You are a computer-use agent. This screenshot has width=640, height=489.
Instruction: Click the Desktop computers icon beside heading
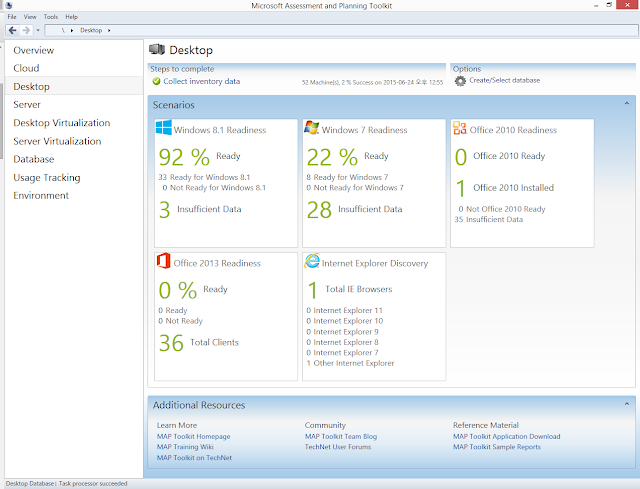tap(157, 50)
